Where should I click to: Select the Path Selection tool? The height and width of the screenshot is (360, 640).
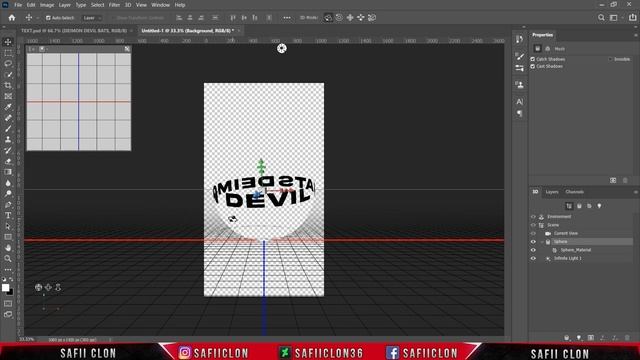pyautogui.click(x=8, y=226)
